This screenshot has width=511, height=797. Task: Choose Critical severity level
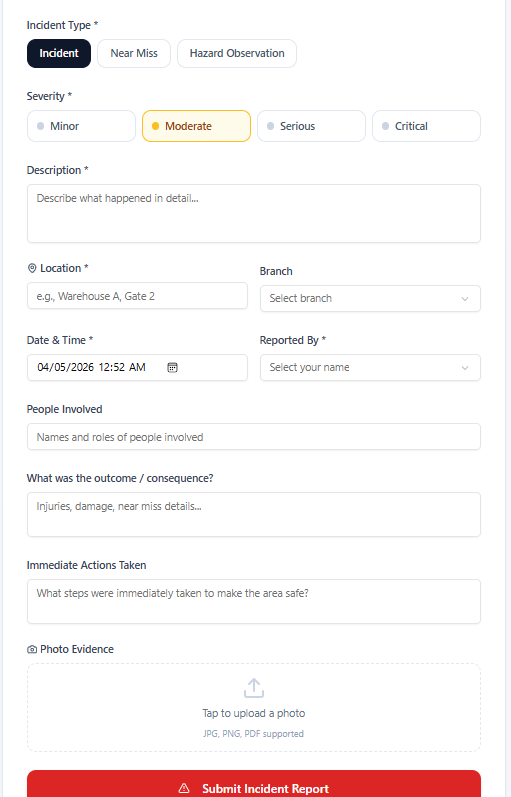pyautogui.click(x=426, y=126)
